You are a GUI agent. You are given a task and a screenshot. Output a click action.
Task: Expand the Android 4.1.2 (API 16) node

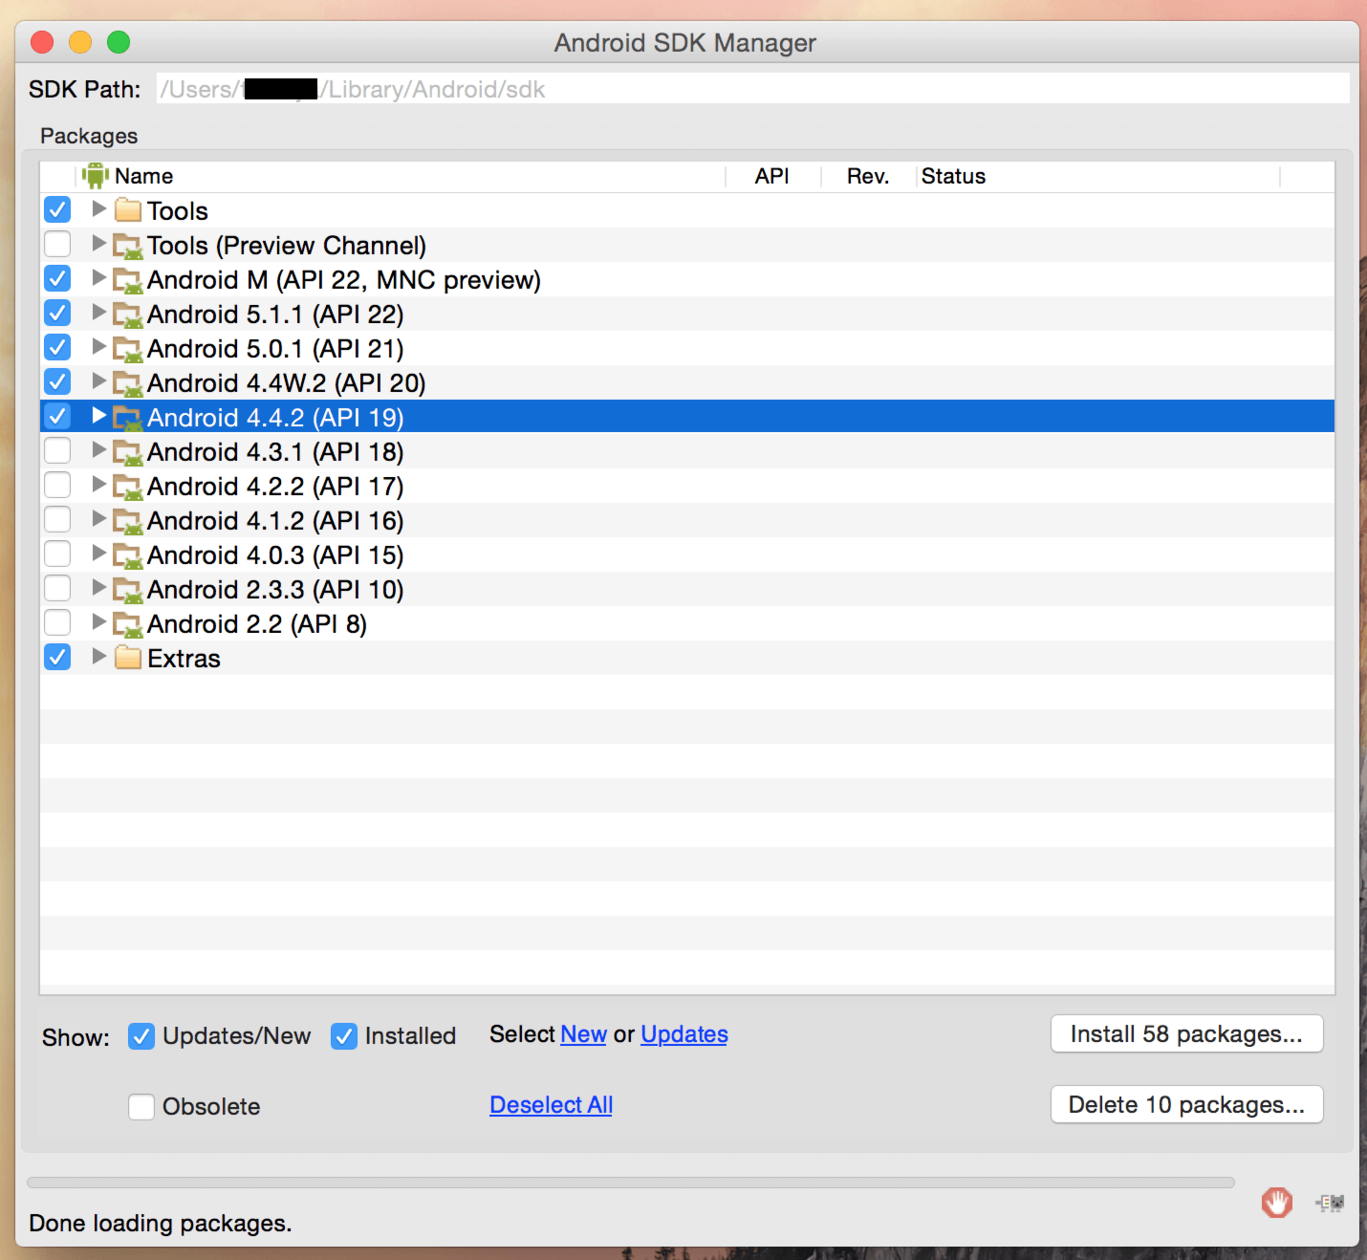click(98, 519)
